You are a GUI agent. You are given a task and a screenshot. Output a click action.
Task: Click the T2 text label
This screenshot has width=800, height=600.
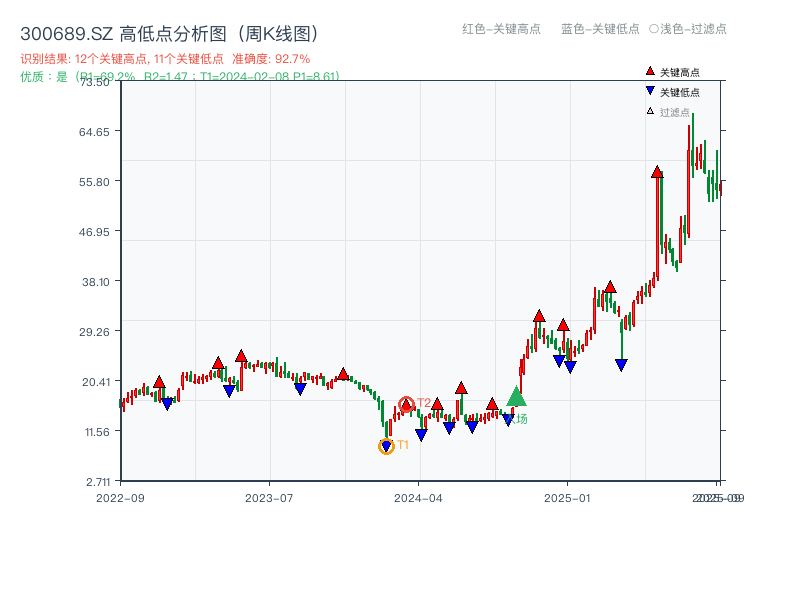[424, 403]
